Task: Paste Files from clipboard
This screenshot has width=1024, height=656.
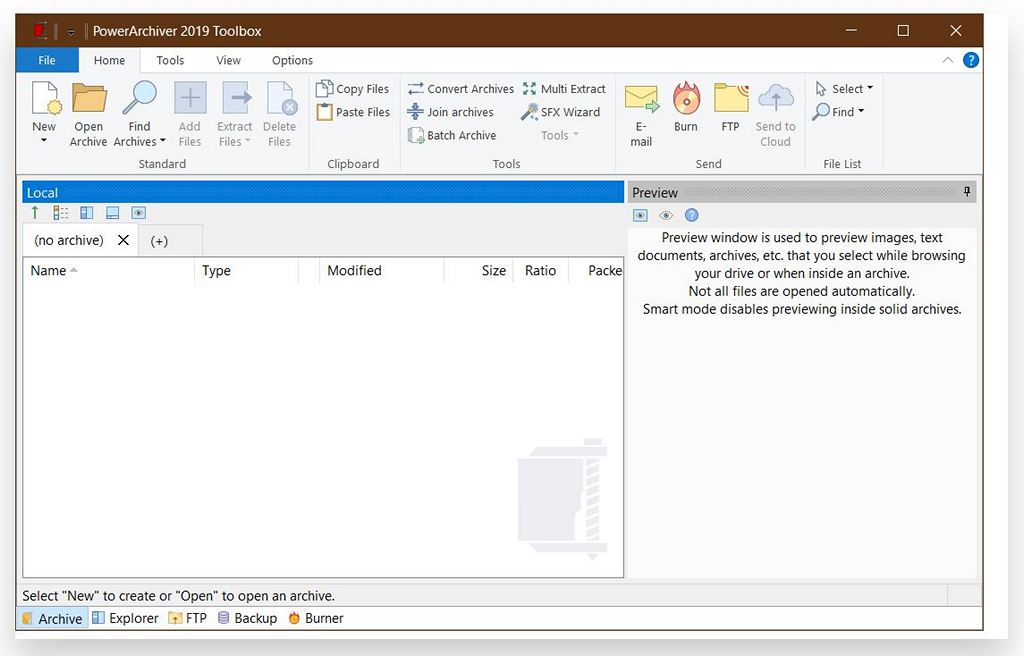Action: pos(353,112)
